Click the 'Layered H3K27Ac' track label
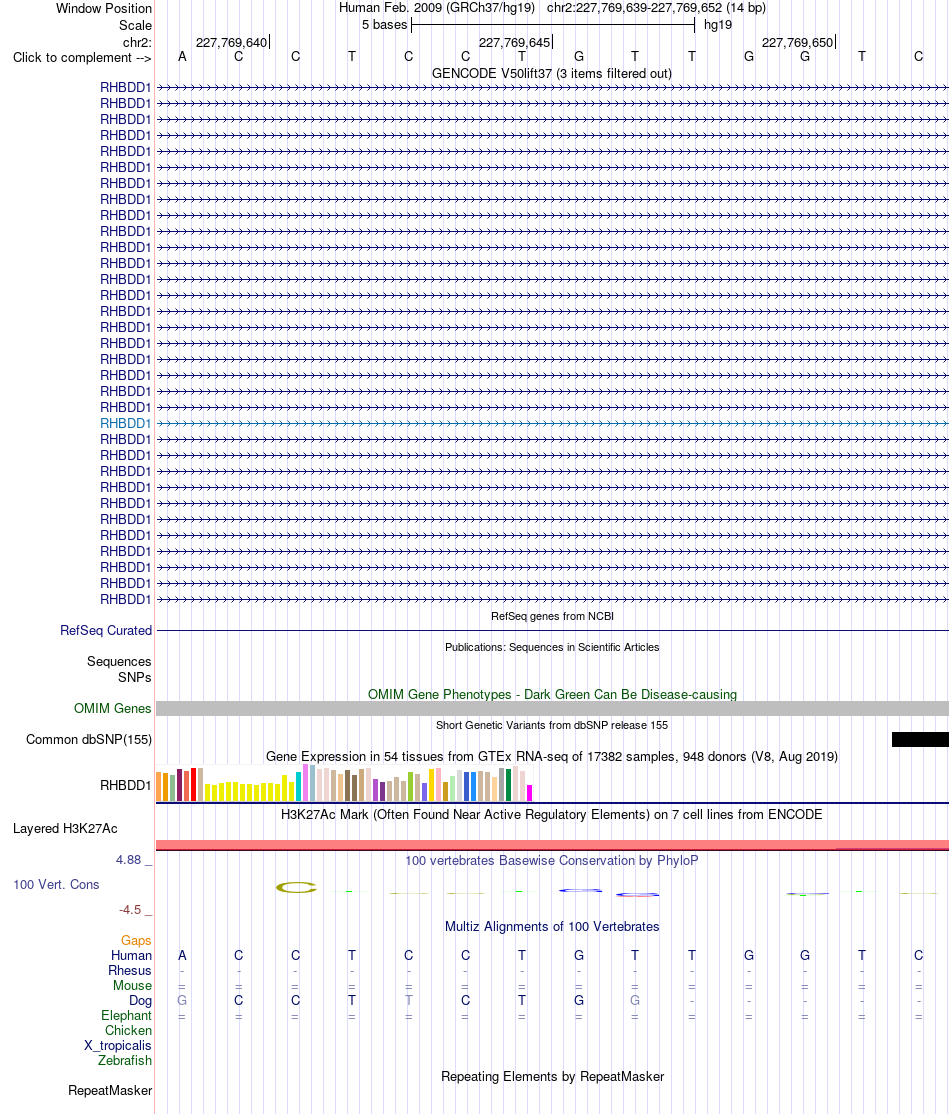 tap(65, 828)
